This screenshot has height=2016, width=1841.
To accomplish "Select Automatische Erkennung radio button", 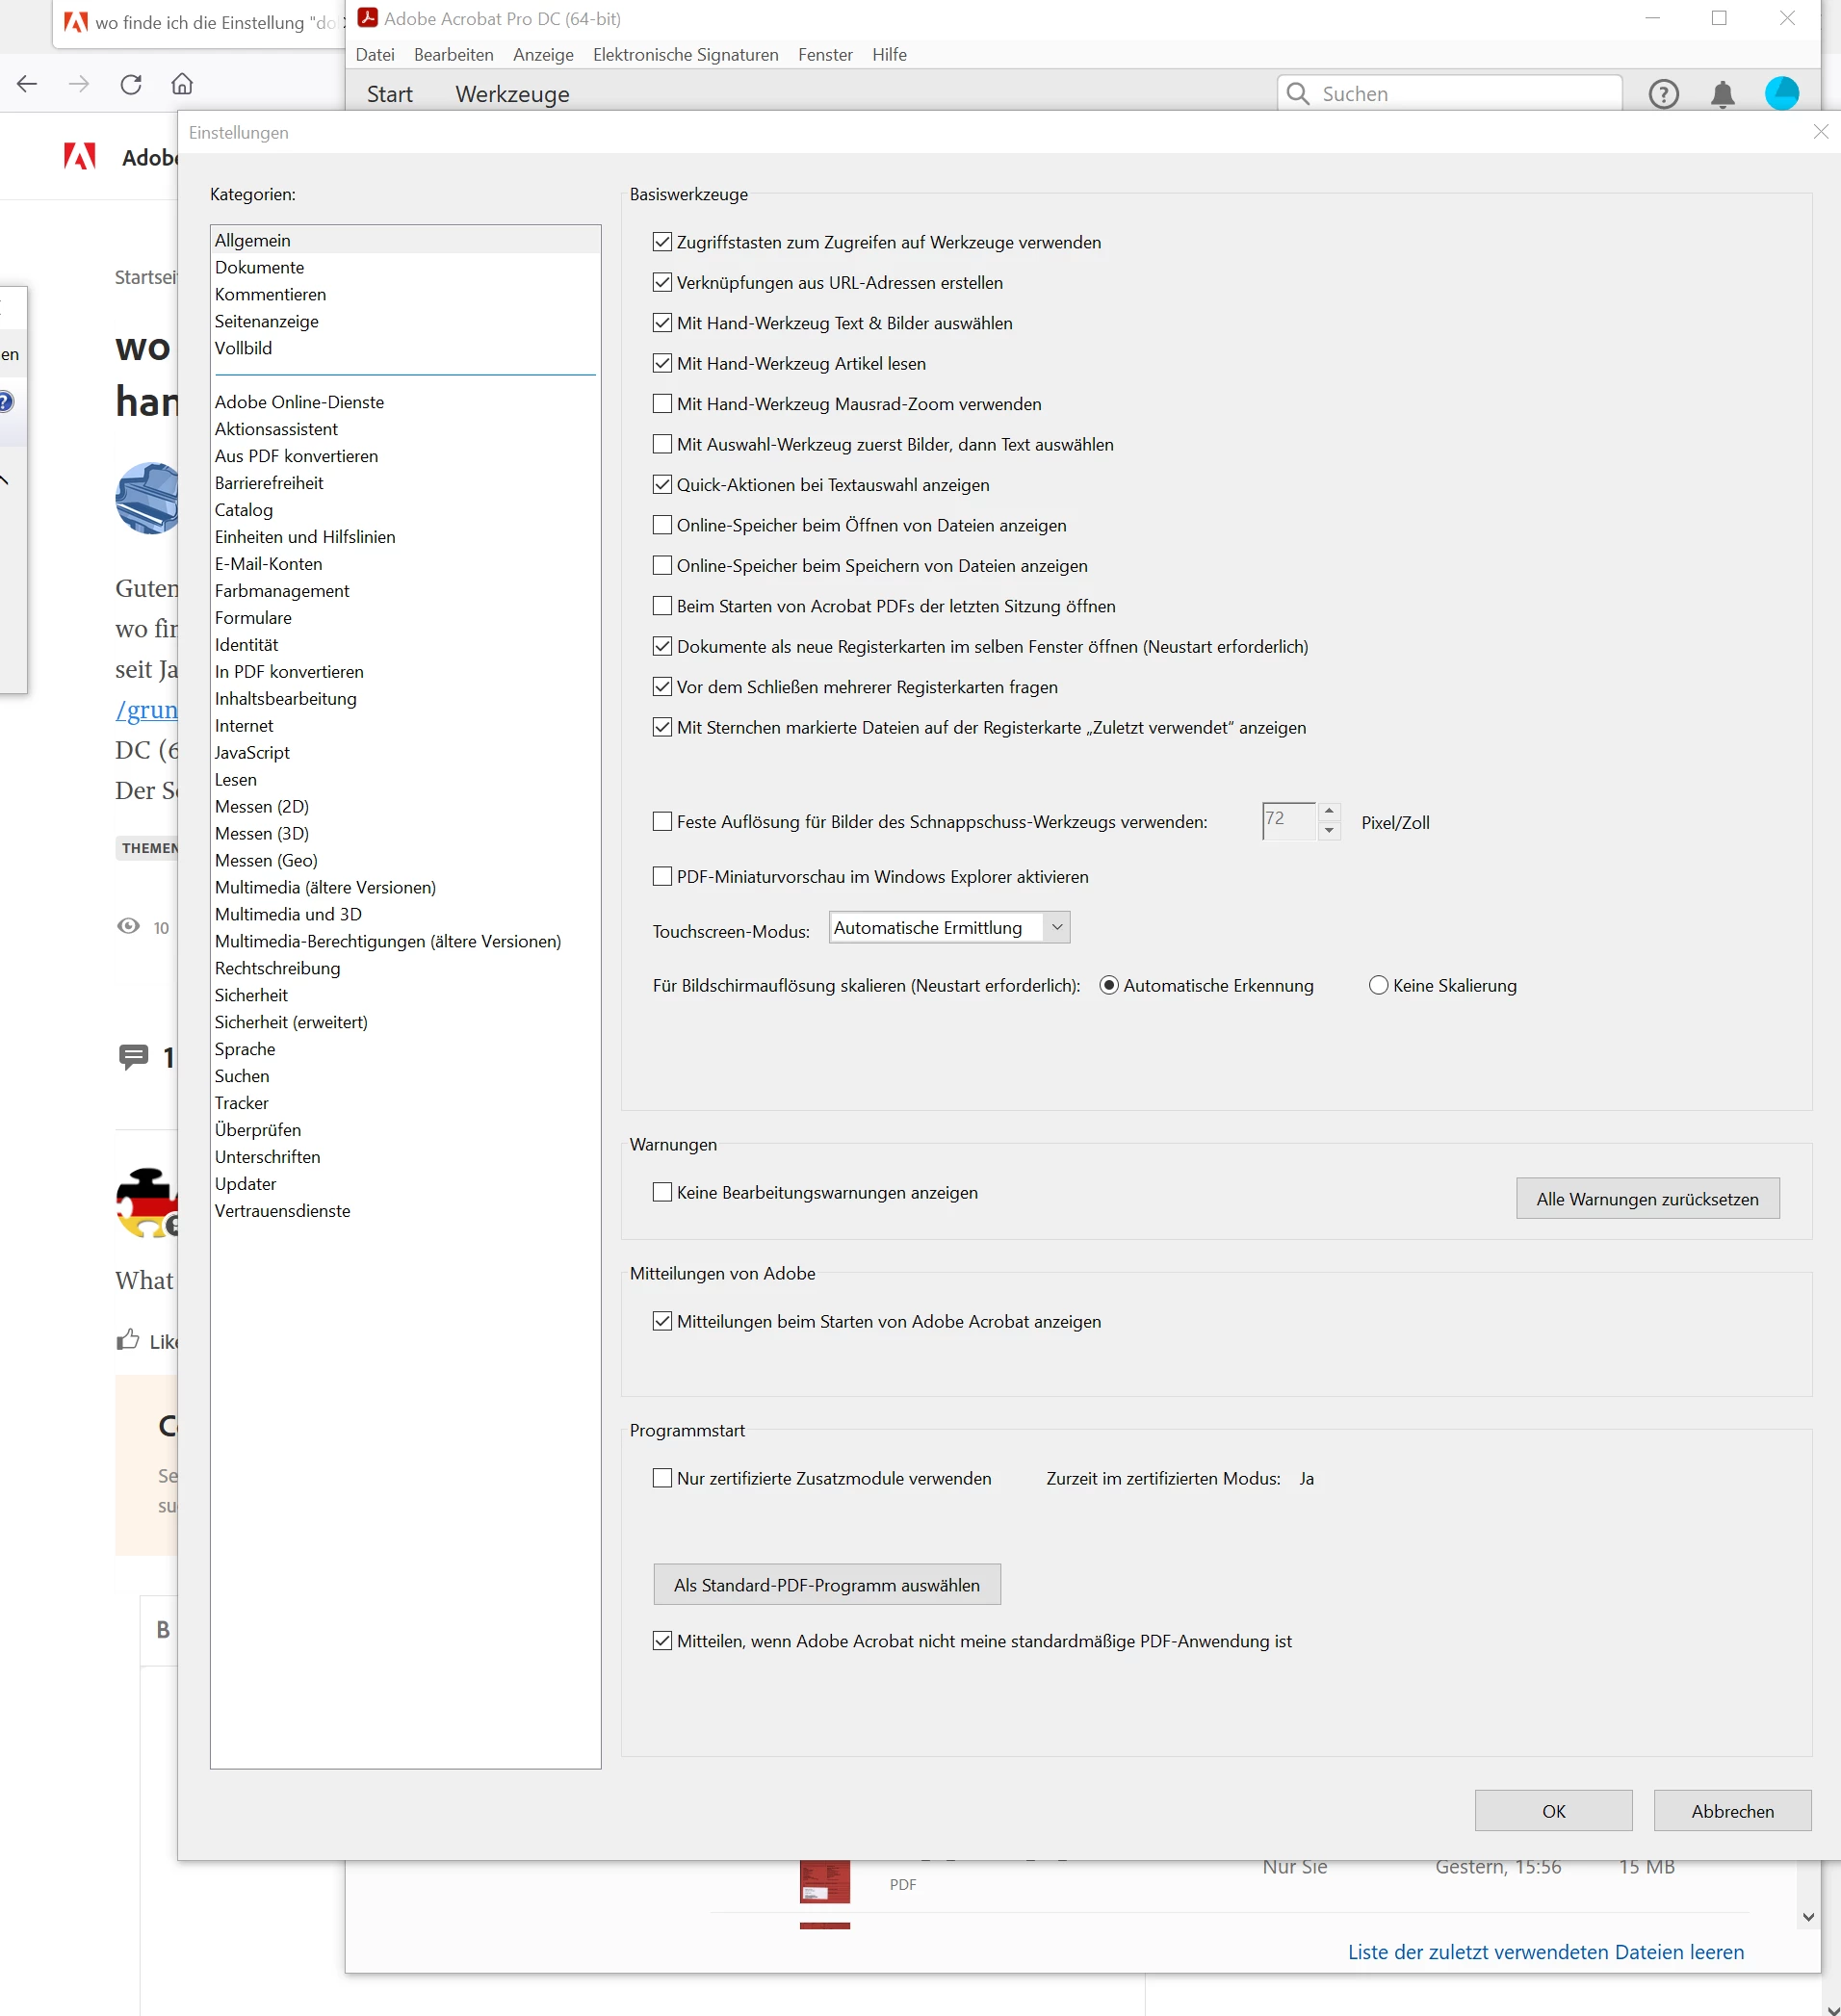I will click(1108, 985).
